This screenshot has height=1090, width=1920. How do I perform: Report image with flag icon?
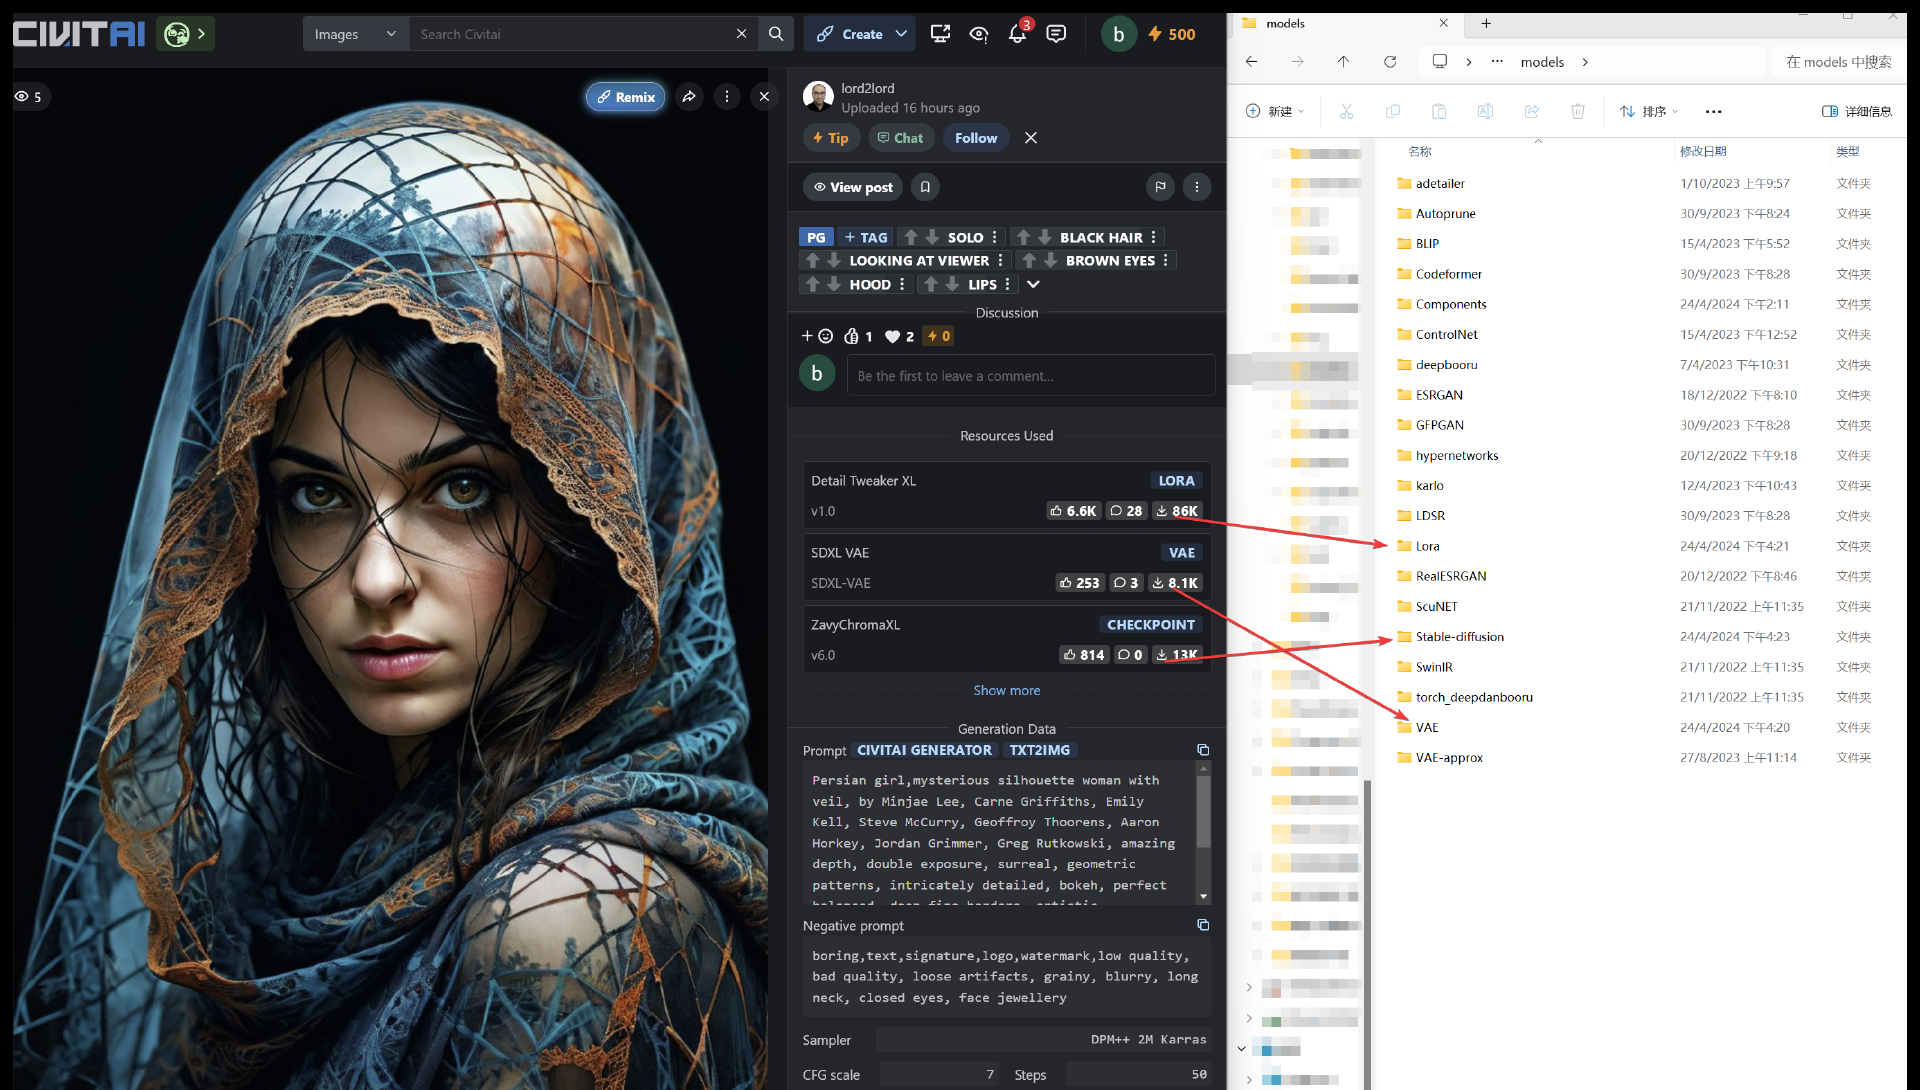pos(1160,187)
